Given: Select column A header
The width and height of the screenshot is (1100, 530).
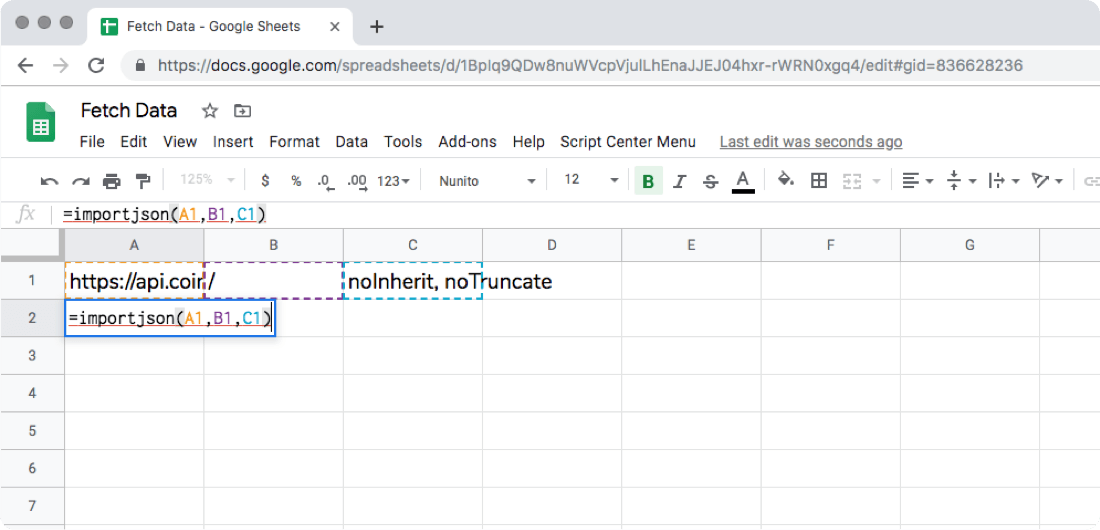Looking at the screenshot, I should 134,244.
